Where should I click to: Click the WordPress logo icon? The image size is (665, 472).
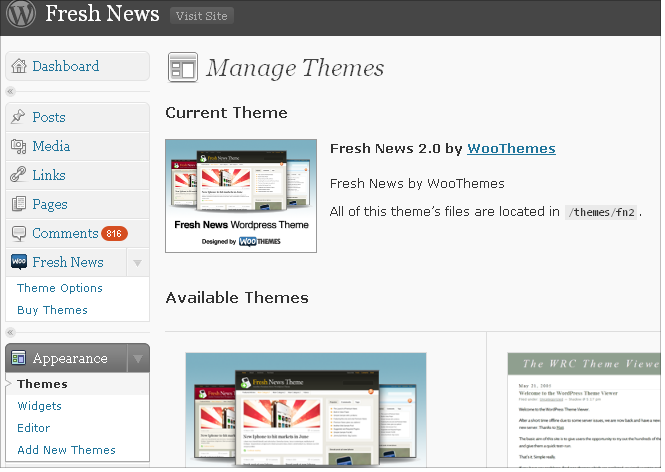pos(21,14)
